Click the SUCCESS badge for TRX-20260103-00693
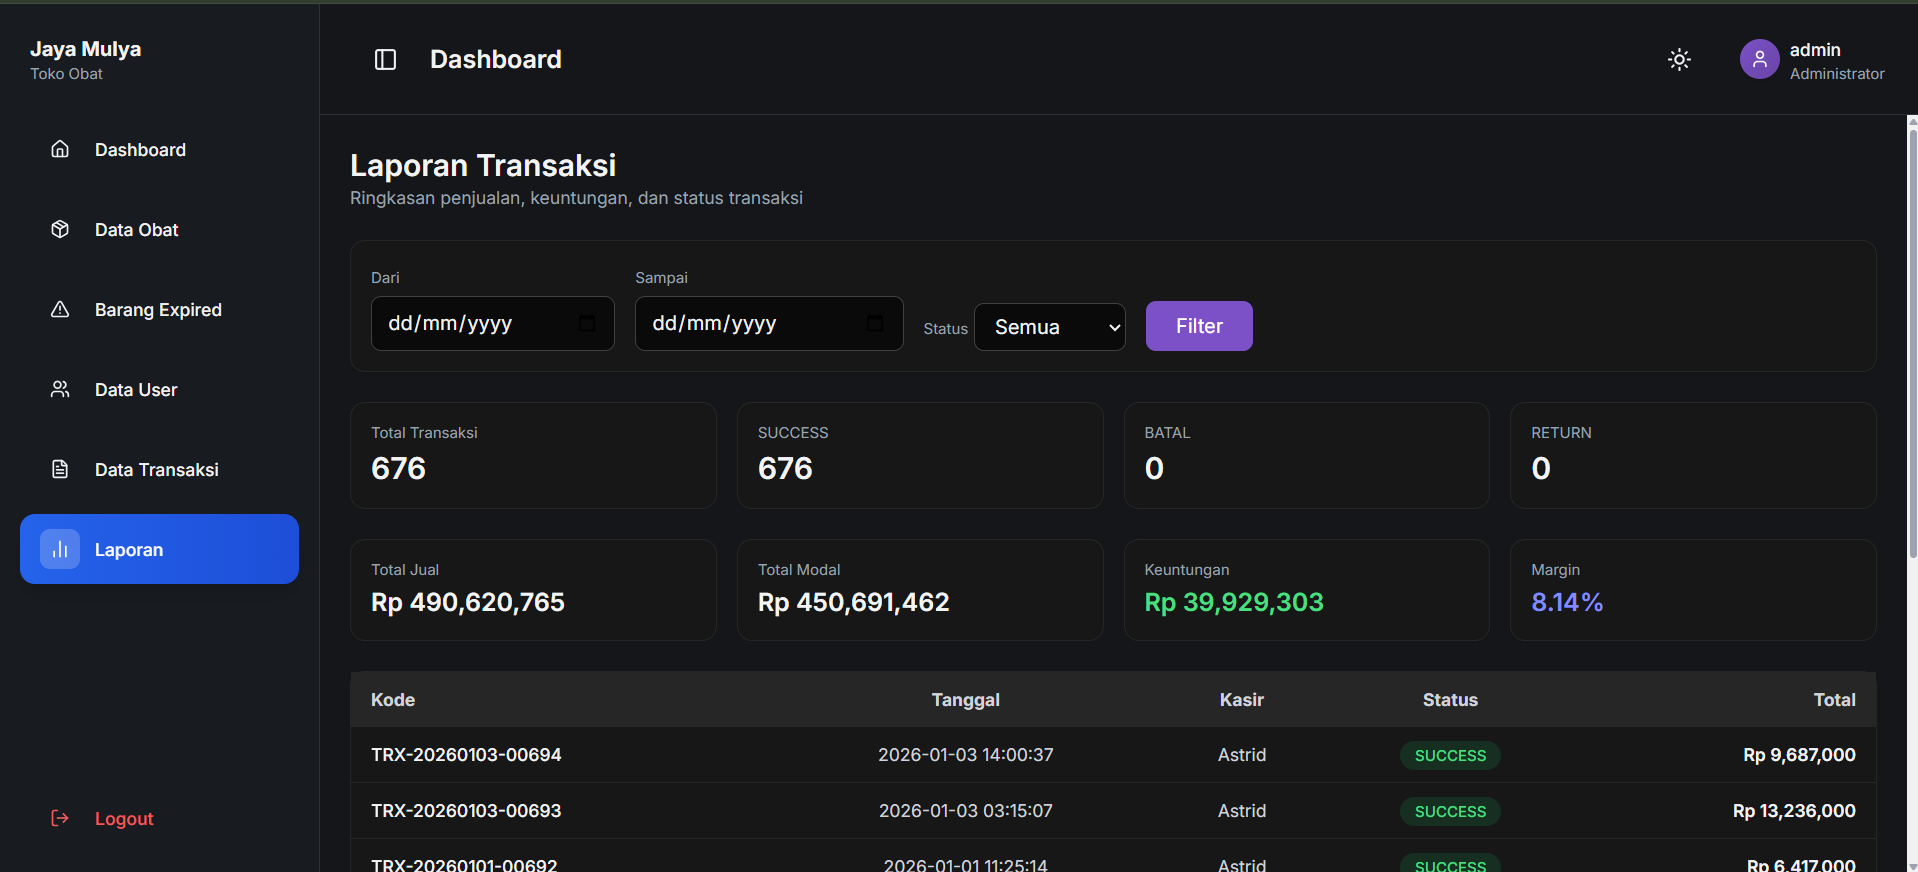The image size is (1918, 872). [1450, 811]
